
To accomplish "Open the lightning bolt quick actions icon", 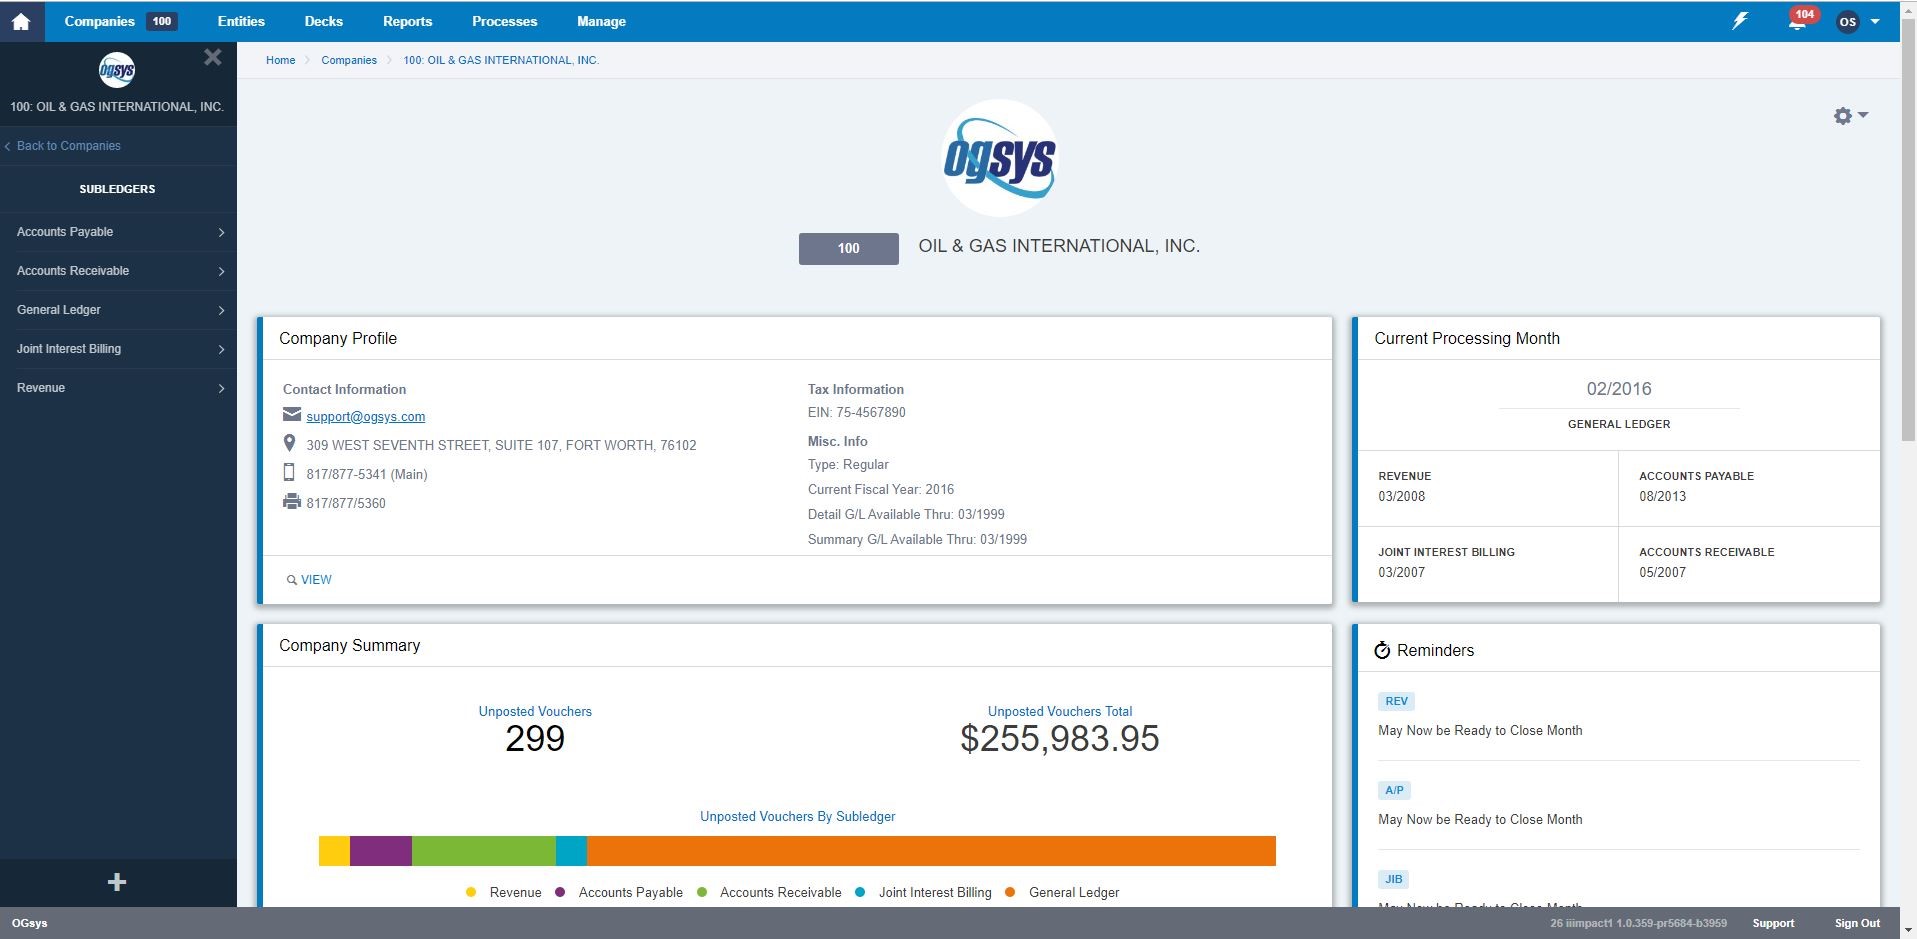I will coord(1740,21).
